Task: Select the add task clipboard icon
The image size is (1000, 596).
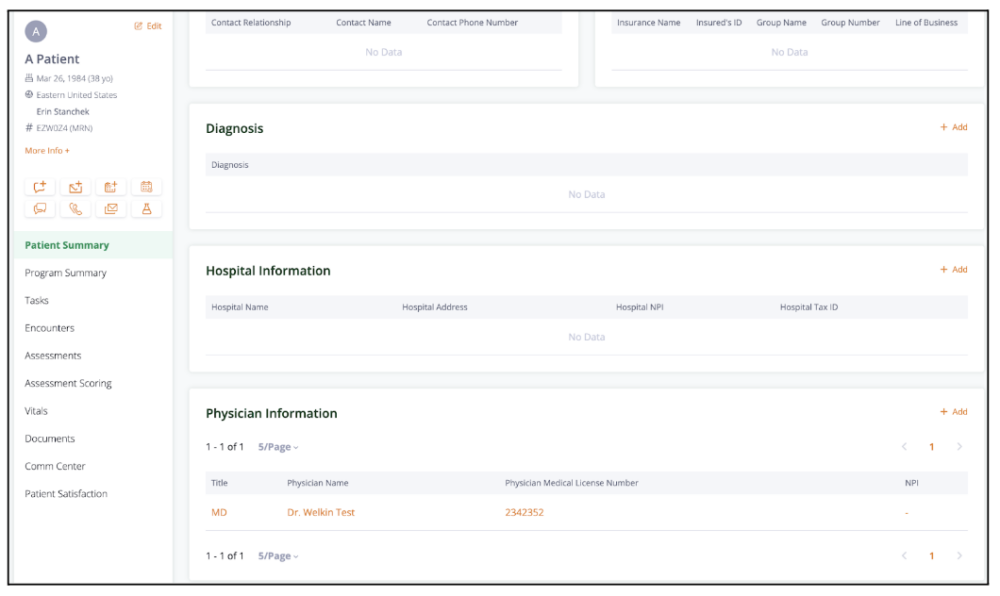Action: (110, 186)
